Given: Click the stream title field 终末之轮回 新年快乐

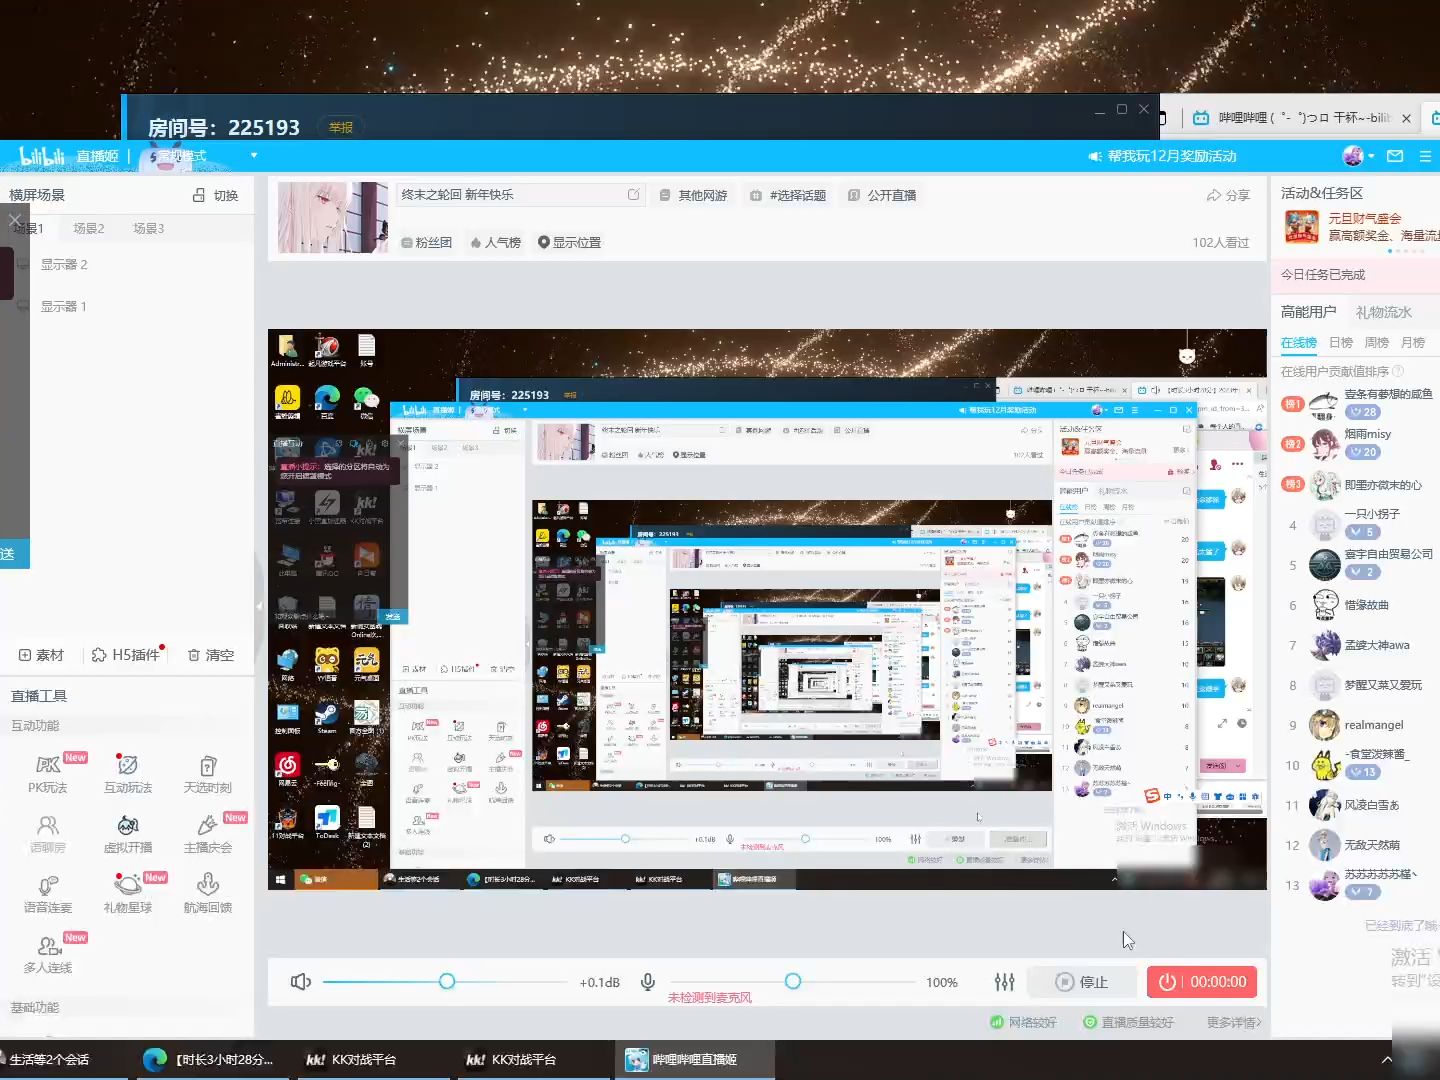Looking at the screenshot, I should (x=519, y=195).
